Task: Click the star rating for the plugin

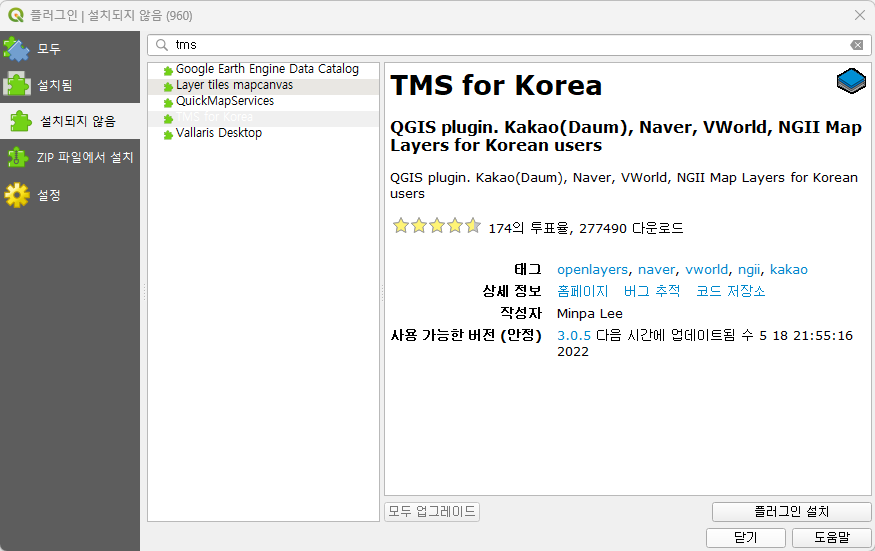Action: [x=436, y=226]
